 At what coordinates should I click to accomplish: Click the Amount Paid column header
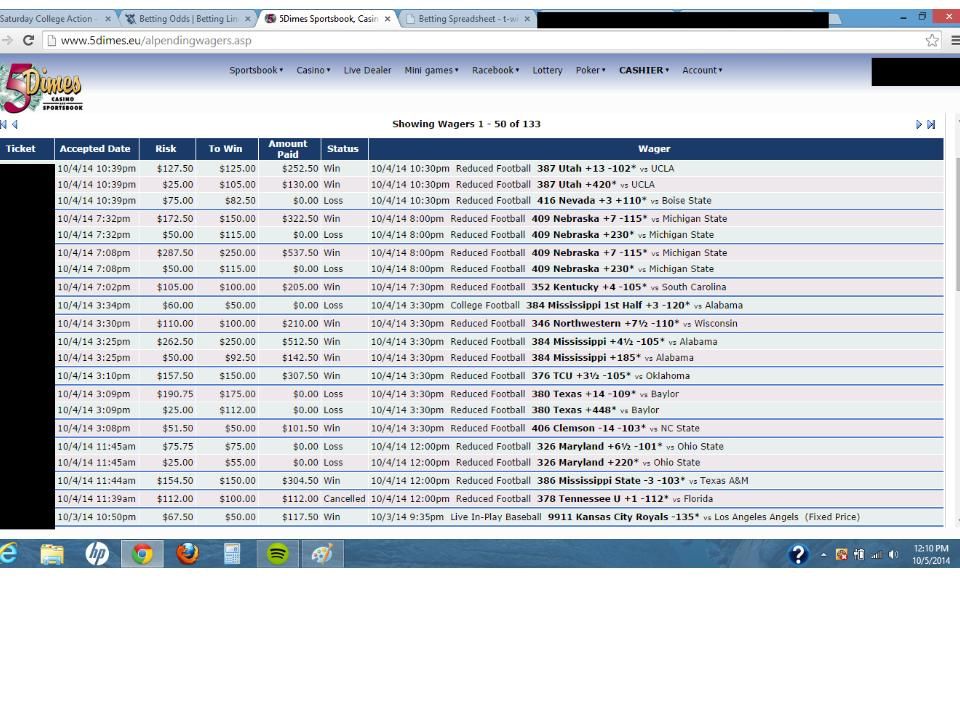tap(288, 149)
